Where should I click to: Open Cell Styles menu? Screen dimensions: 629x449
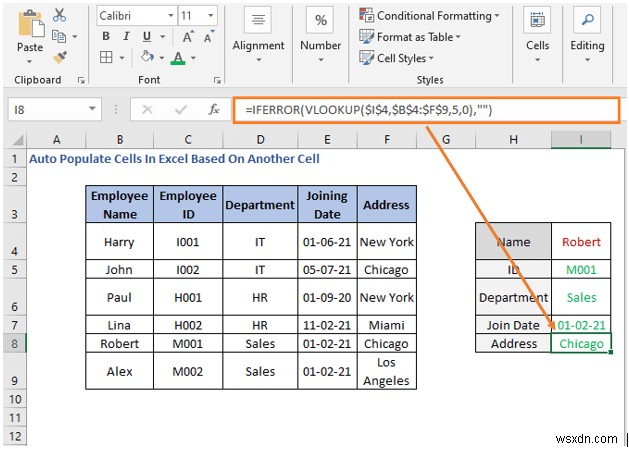[396, 58]
